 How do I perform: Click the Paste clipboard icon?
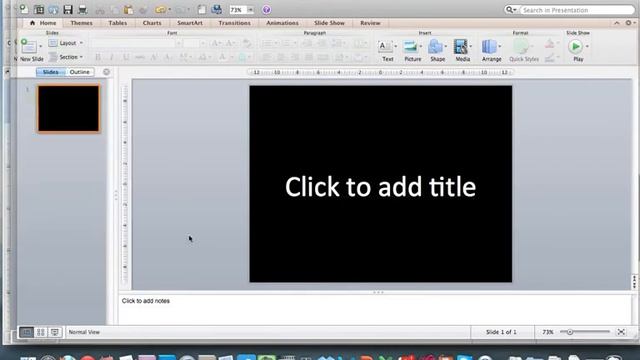point(129,9)
